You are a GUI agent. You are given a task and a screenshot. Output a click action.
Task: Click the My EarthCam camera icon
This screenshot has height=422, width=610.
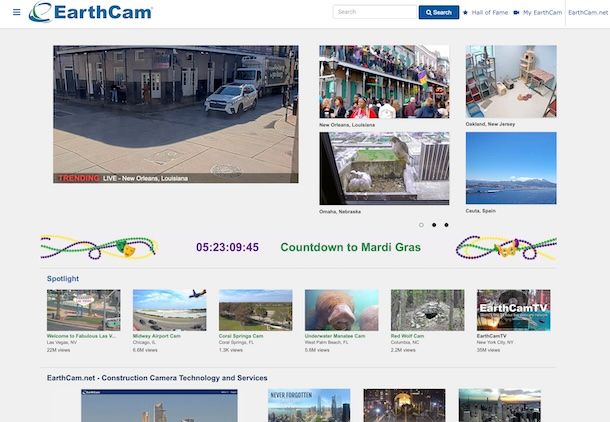[515, 12]
